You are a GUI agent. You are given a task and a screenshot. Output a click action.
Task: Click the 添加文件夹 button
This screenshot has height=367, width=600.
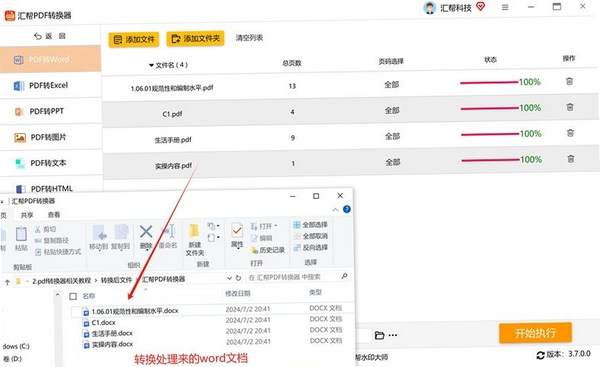tap(195, 39)
